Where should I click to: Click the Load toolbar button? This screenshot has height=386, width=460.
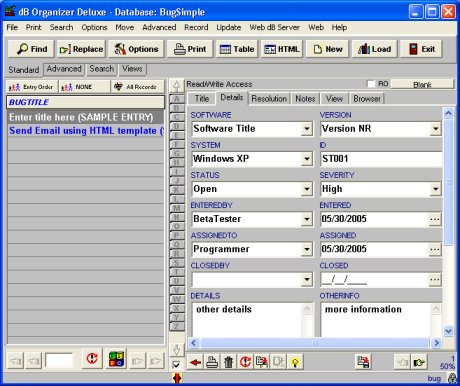point(375,49)
